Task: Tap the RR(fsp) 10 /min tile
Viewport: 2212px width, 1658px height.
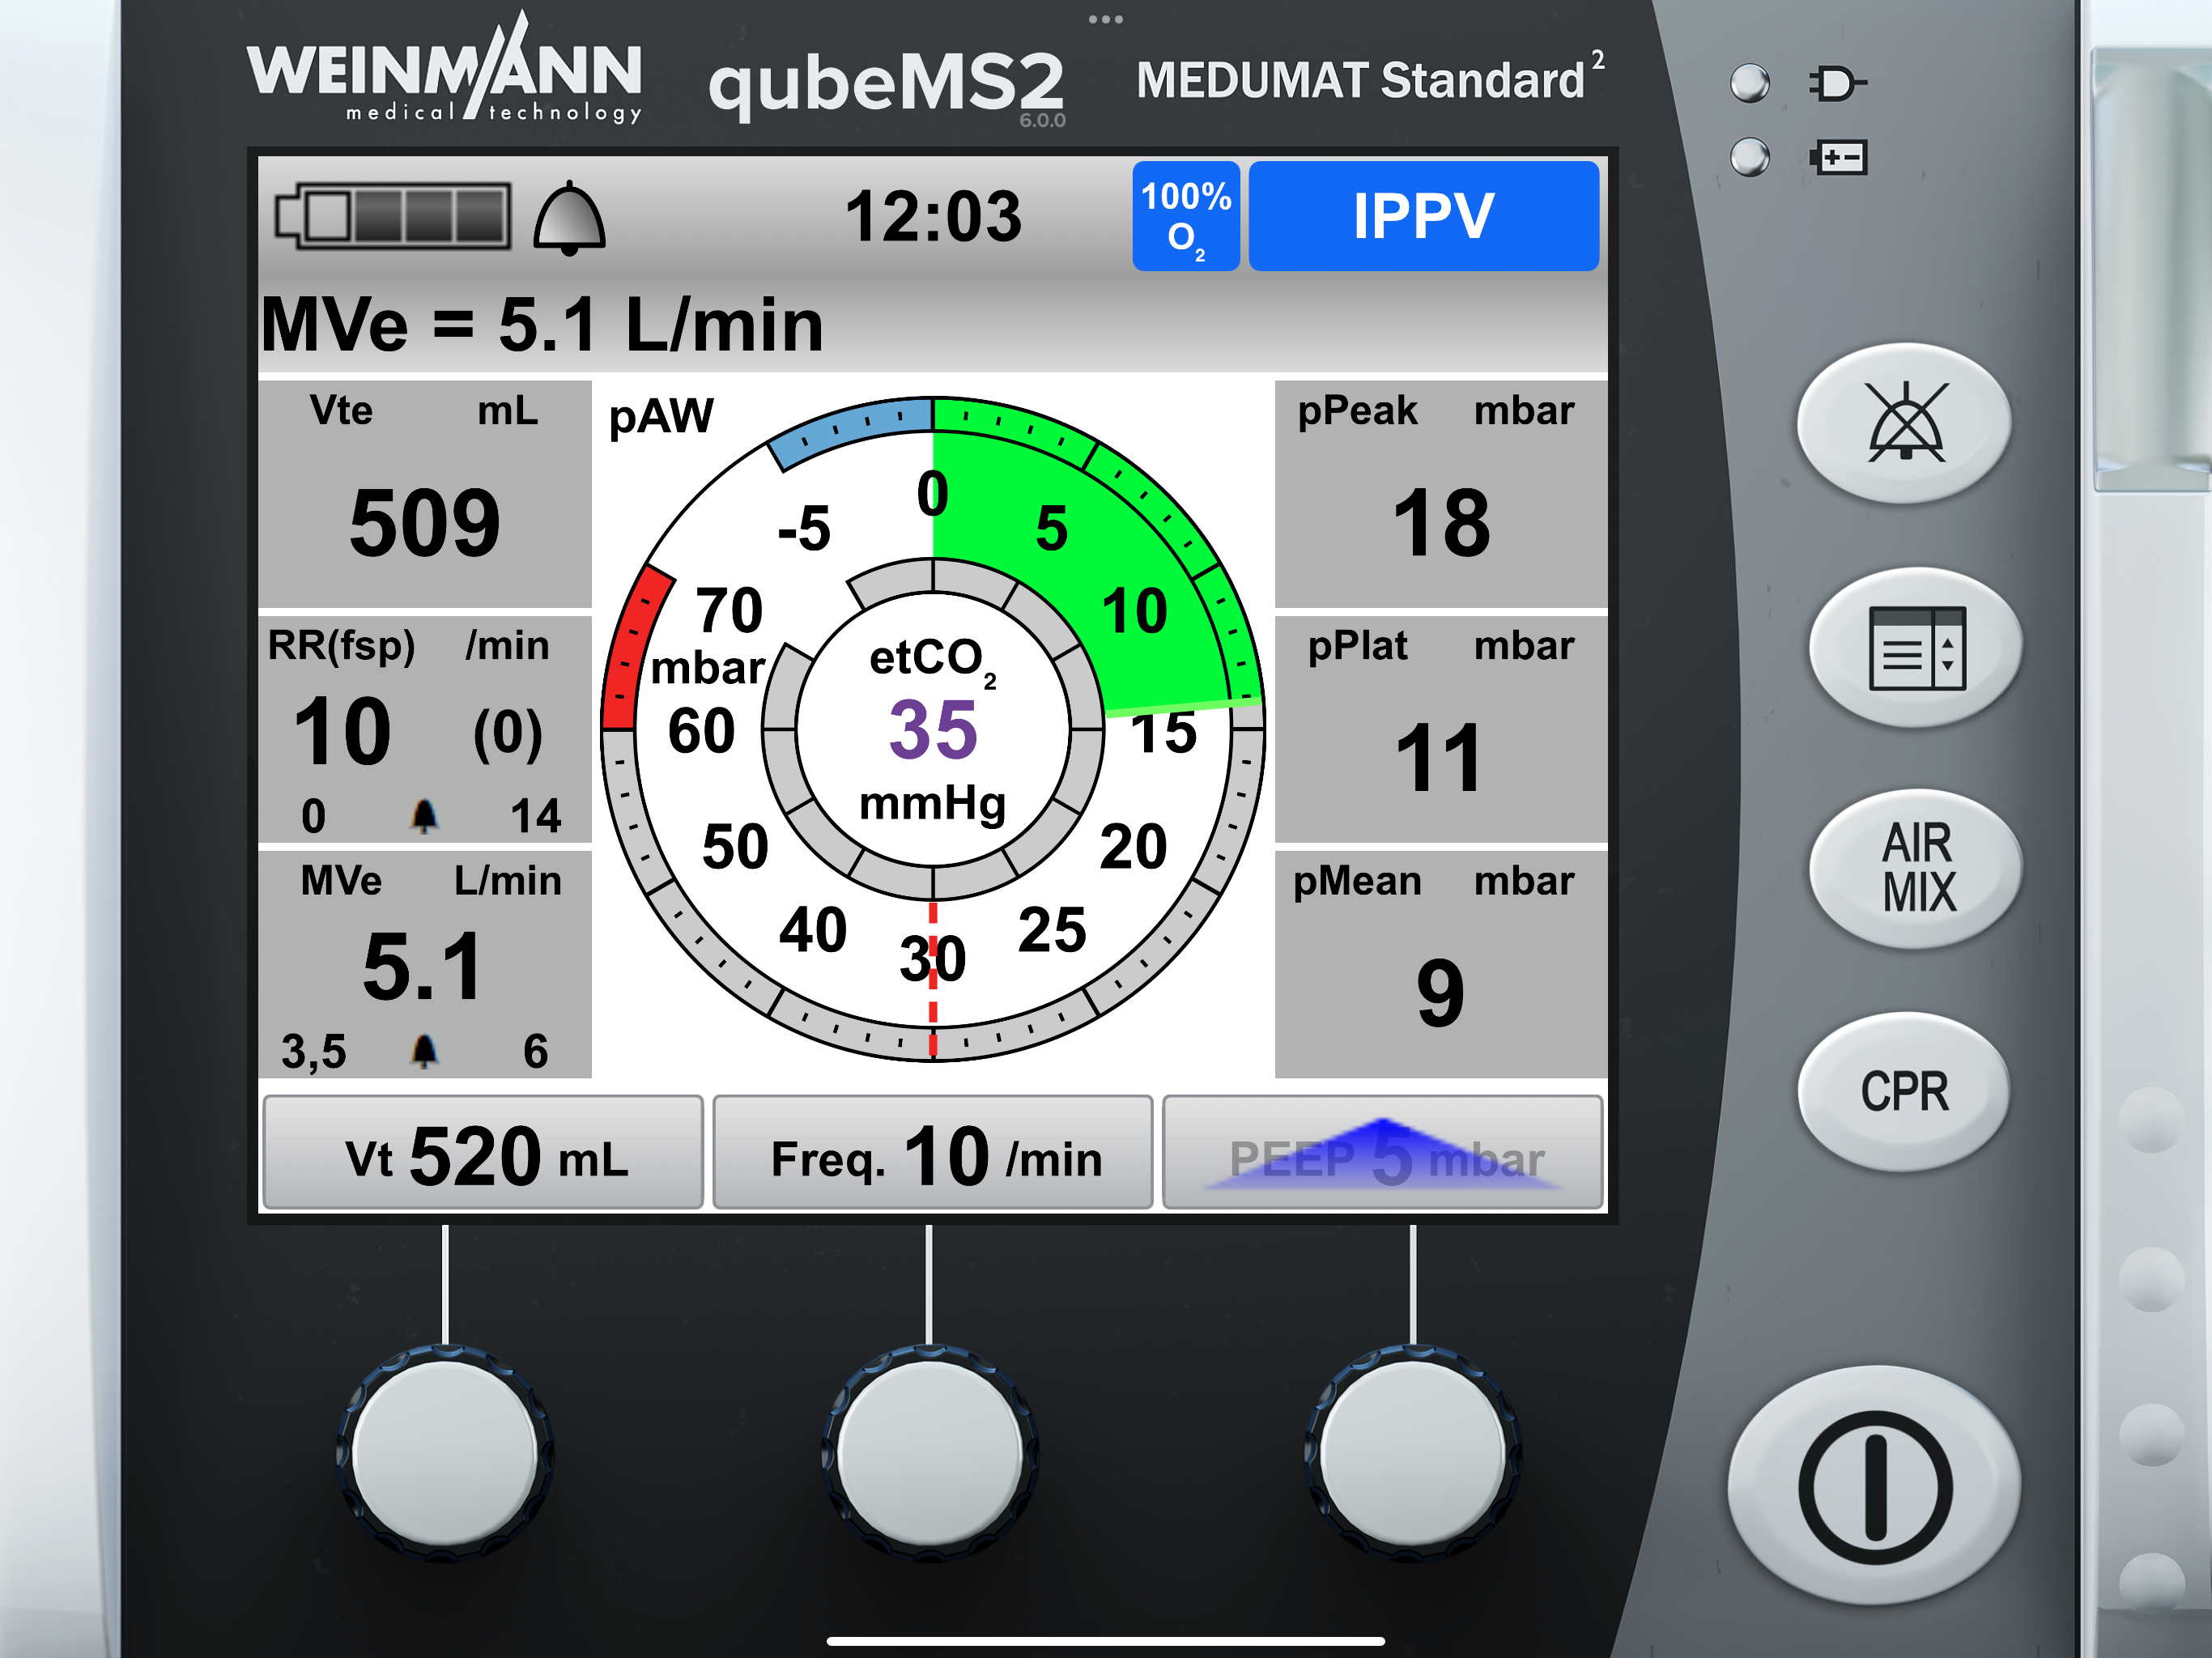Action: (425, 729)
